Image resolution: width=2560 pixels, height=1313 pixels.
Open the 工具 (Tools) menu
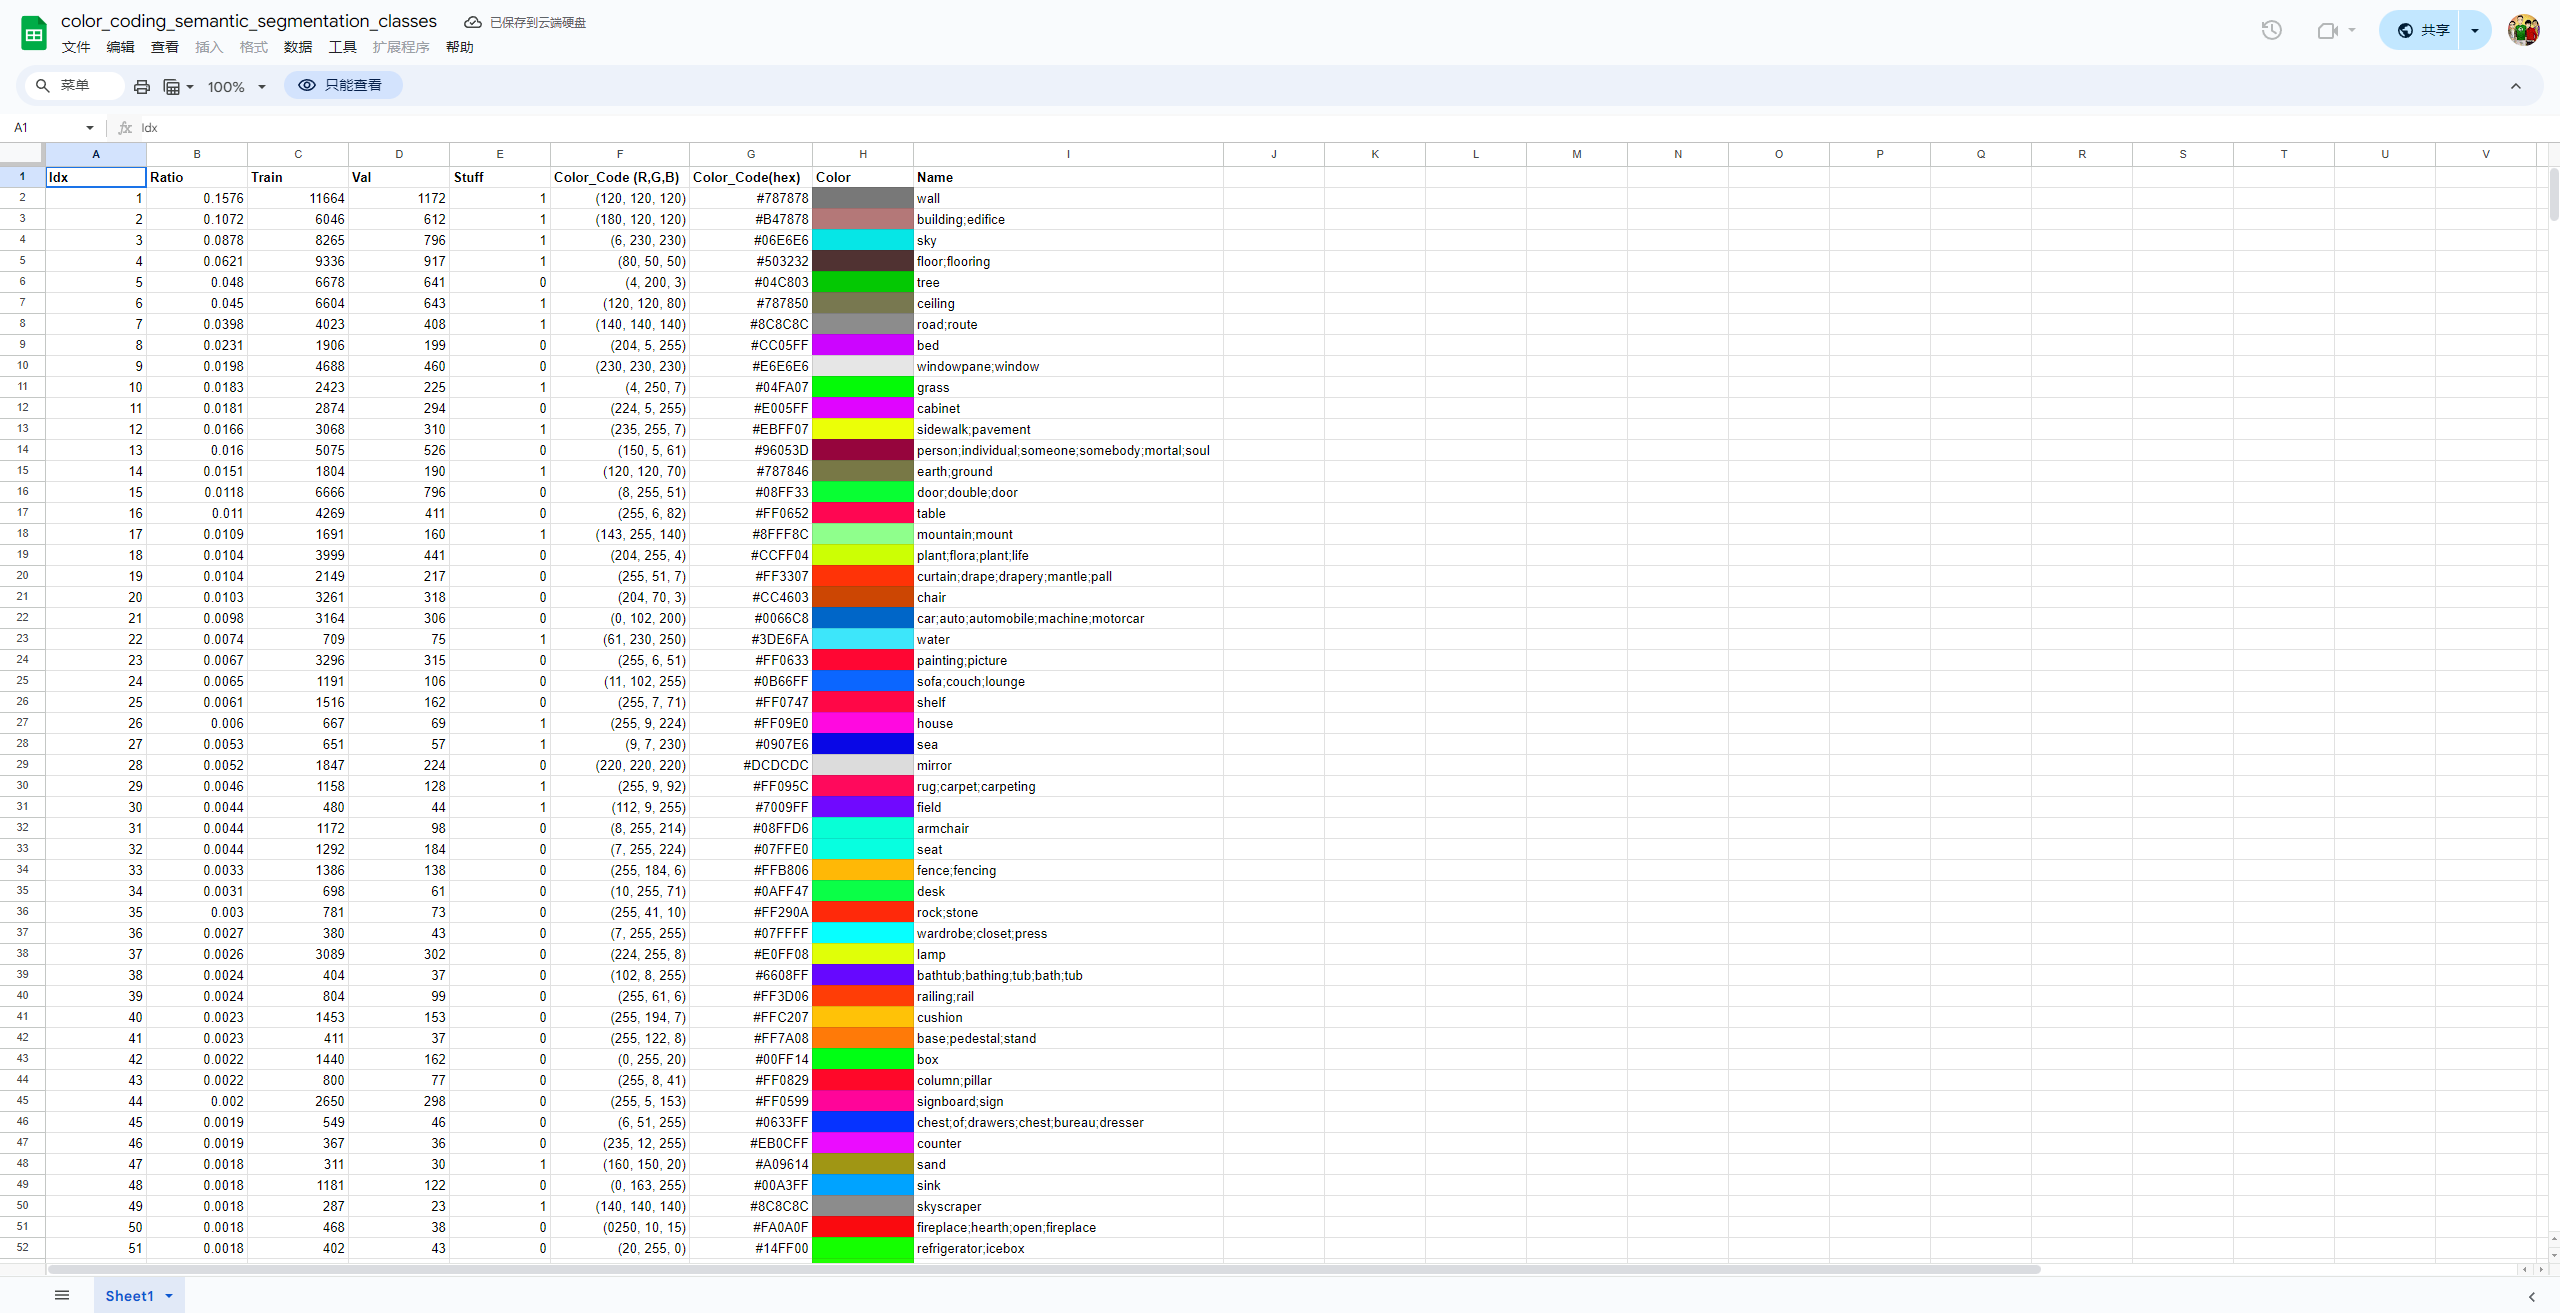coord(343,47)
